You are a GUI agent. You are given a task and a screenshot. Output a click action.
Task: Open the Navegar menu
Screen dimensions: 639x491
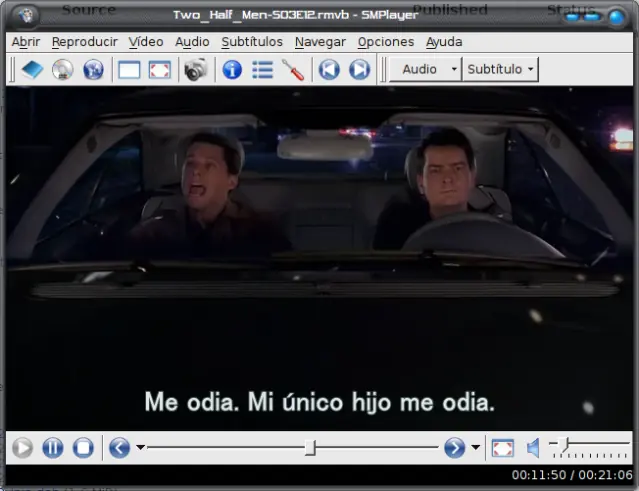point(320,42)
